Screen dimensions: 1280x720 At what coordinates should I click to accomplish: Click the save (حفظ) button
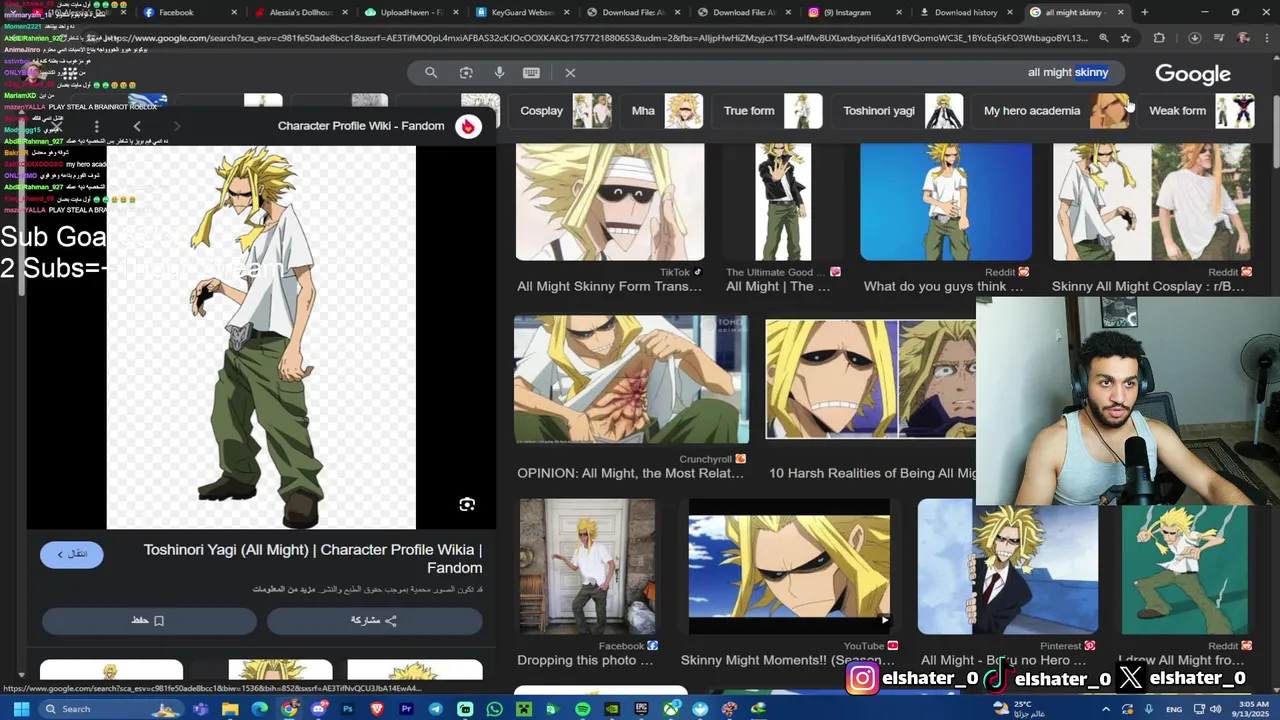pos(148,621)
